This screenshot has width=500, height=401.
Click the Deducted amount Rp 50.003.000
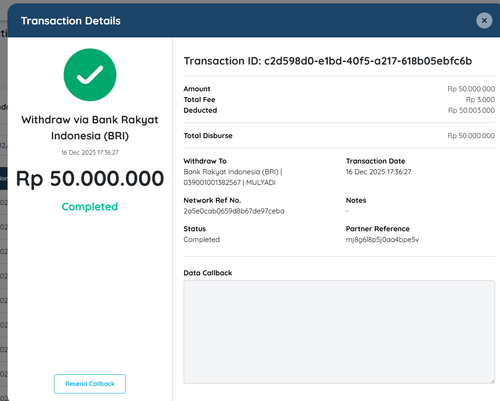point(471,110)
